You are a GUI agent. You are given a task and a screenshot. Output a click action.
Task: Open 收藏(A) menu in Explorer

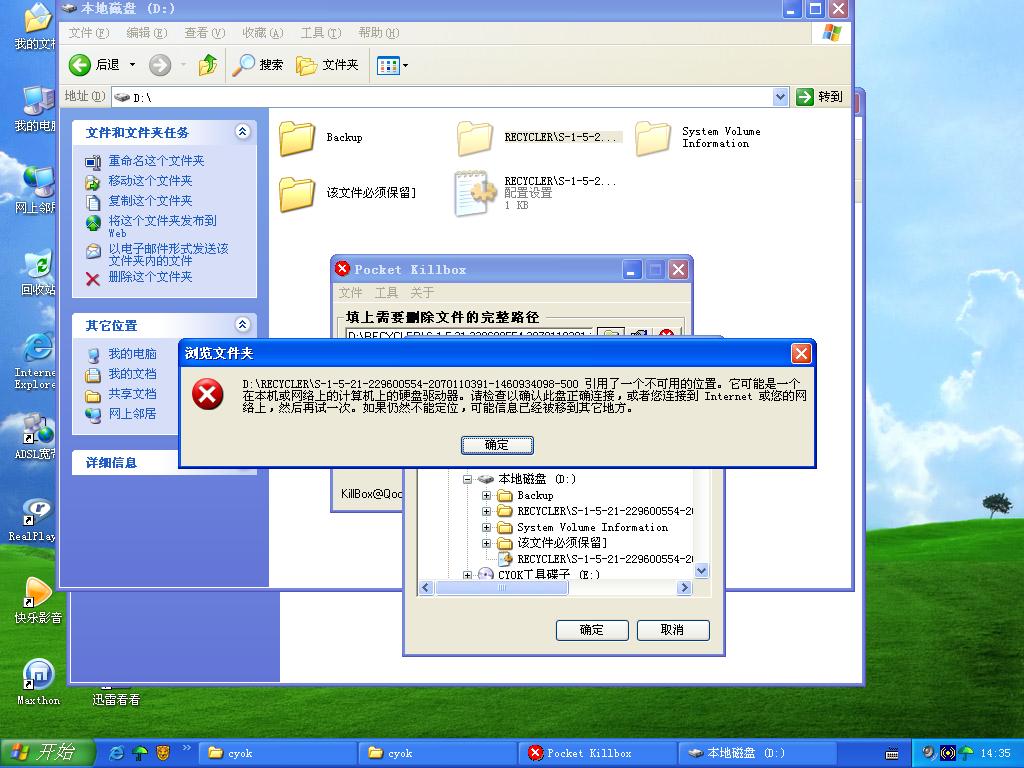click(x=263, y=33)
